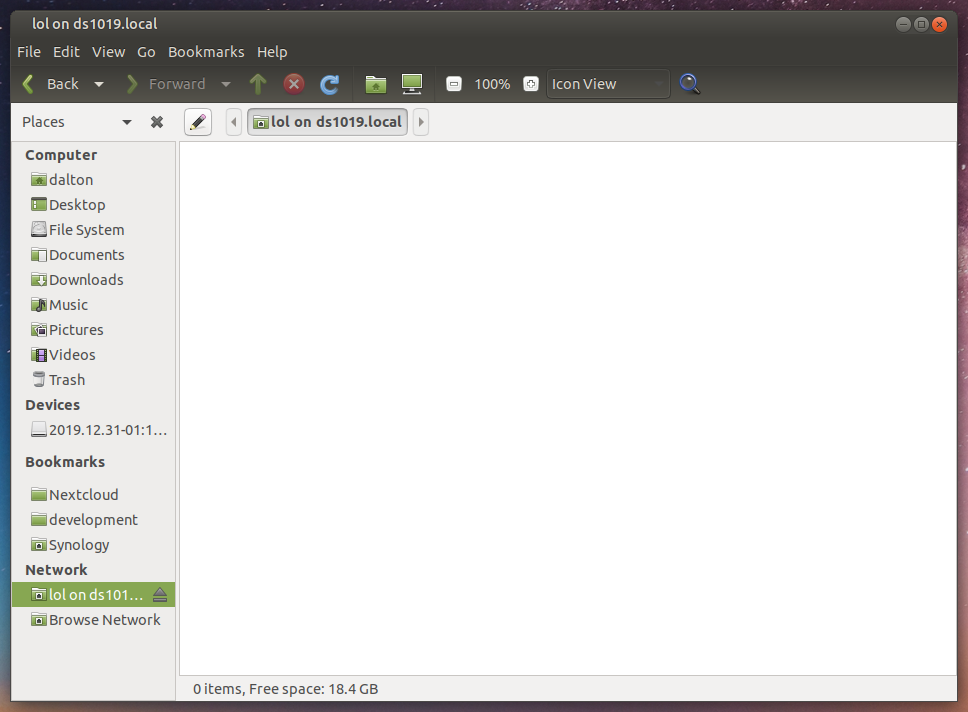968x712 pixels.
Task: Click the Network section header
Action: point(56,570)
